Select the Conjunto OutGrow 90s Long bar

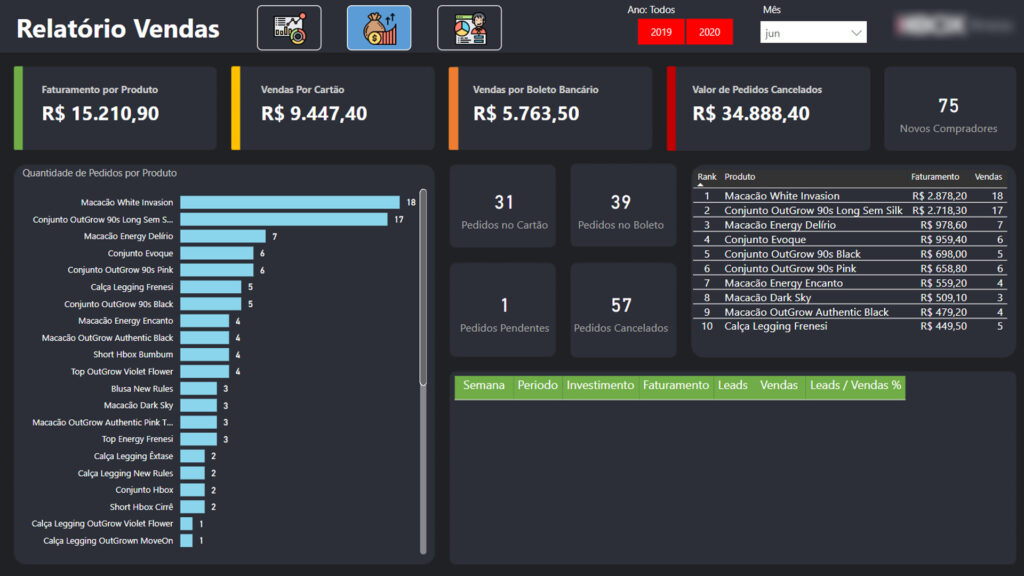point(283,219)
